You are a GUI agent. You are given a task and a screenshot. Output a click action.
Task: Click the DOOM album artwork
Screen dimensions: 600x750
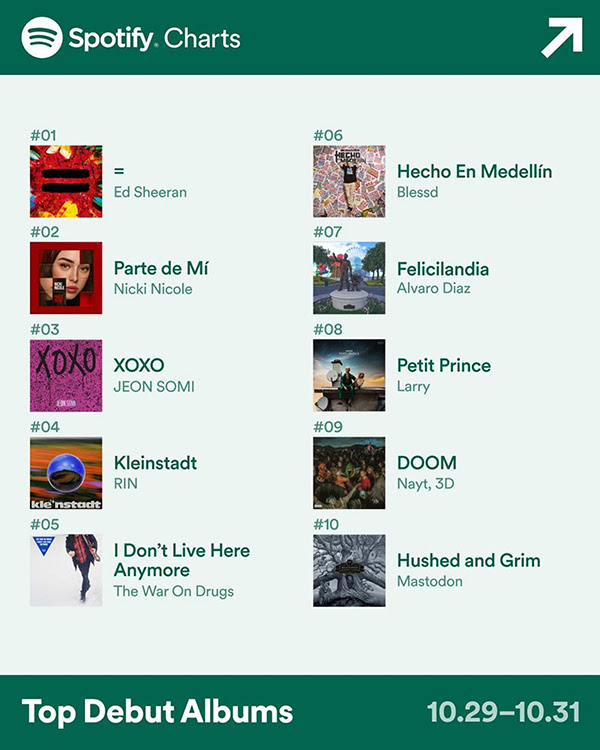pos(349,473)
